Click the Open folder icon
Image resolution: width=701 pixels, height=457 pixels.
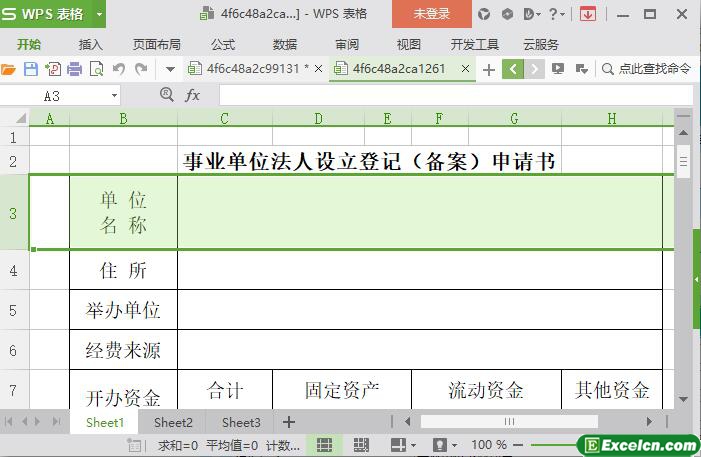9,69
